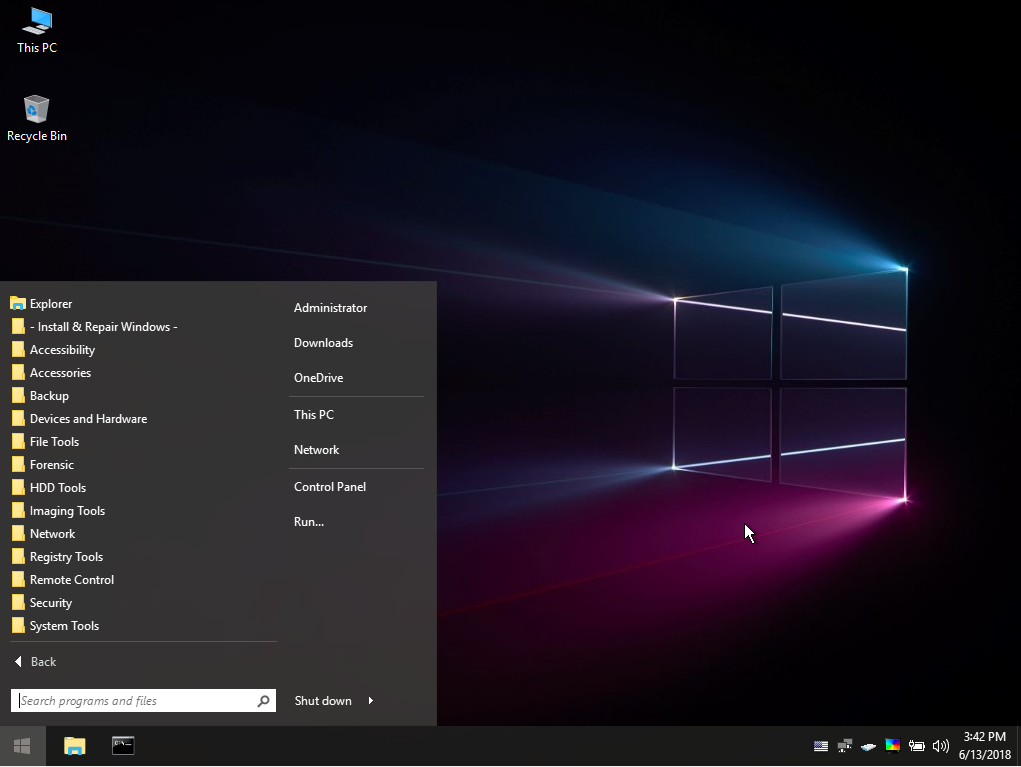This screenshot has width=1021, height=767.
Task: Click the show desktop strip at taskbar end
Action: click(x=1018, y=746)
